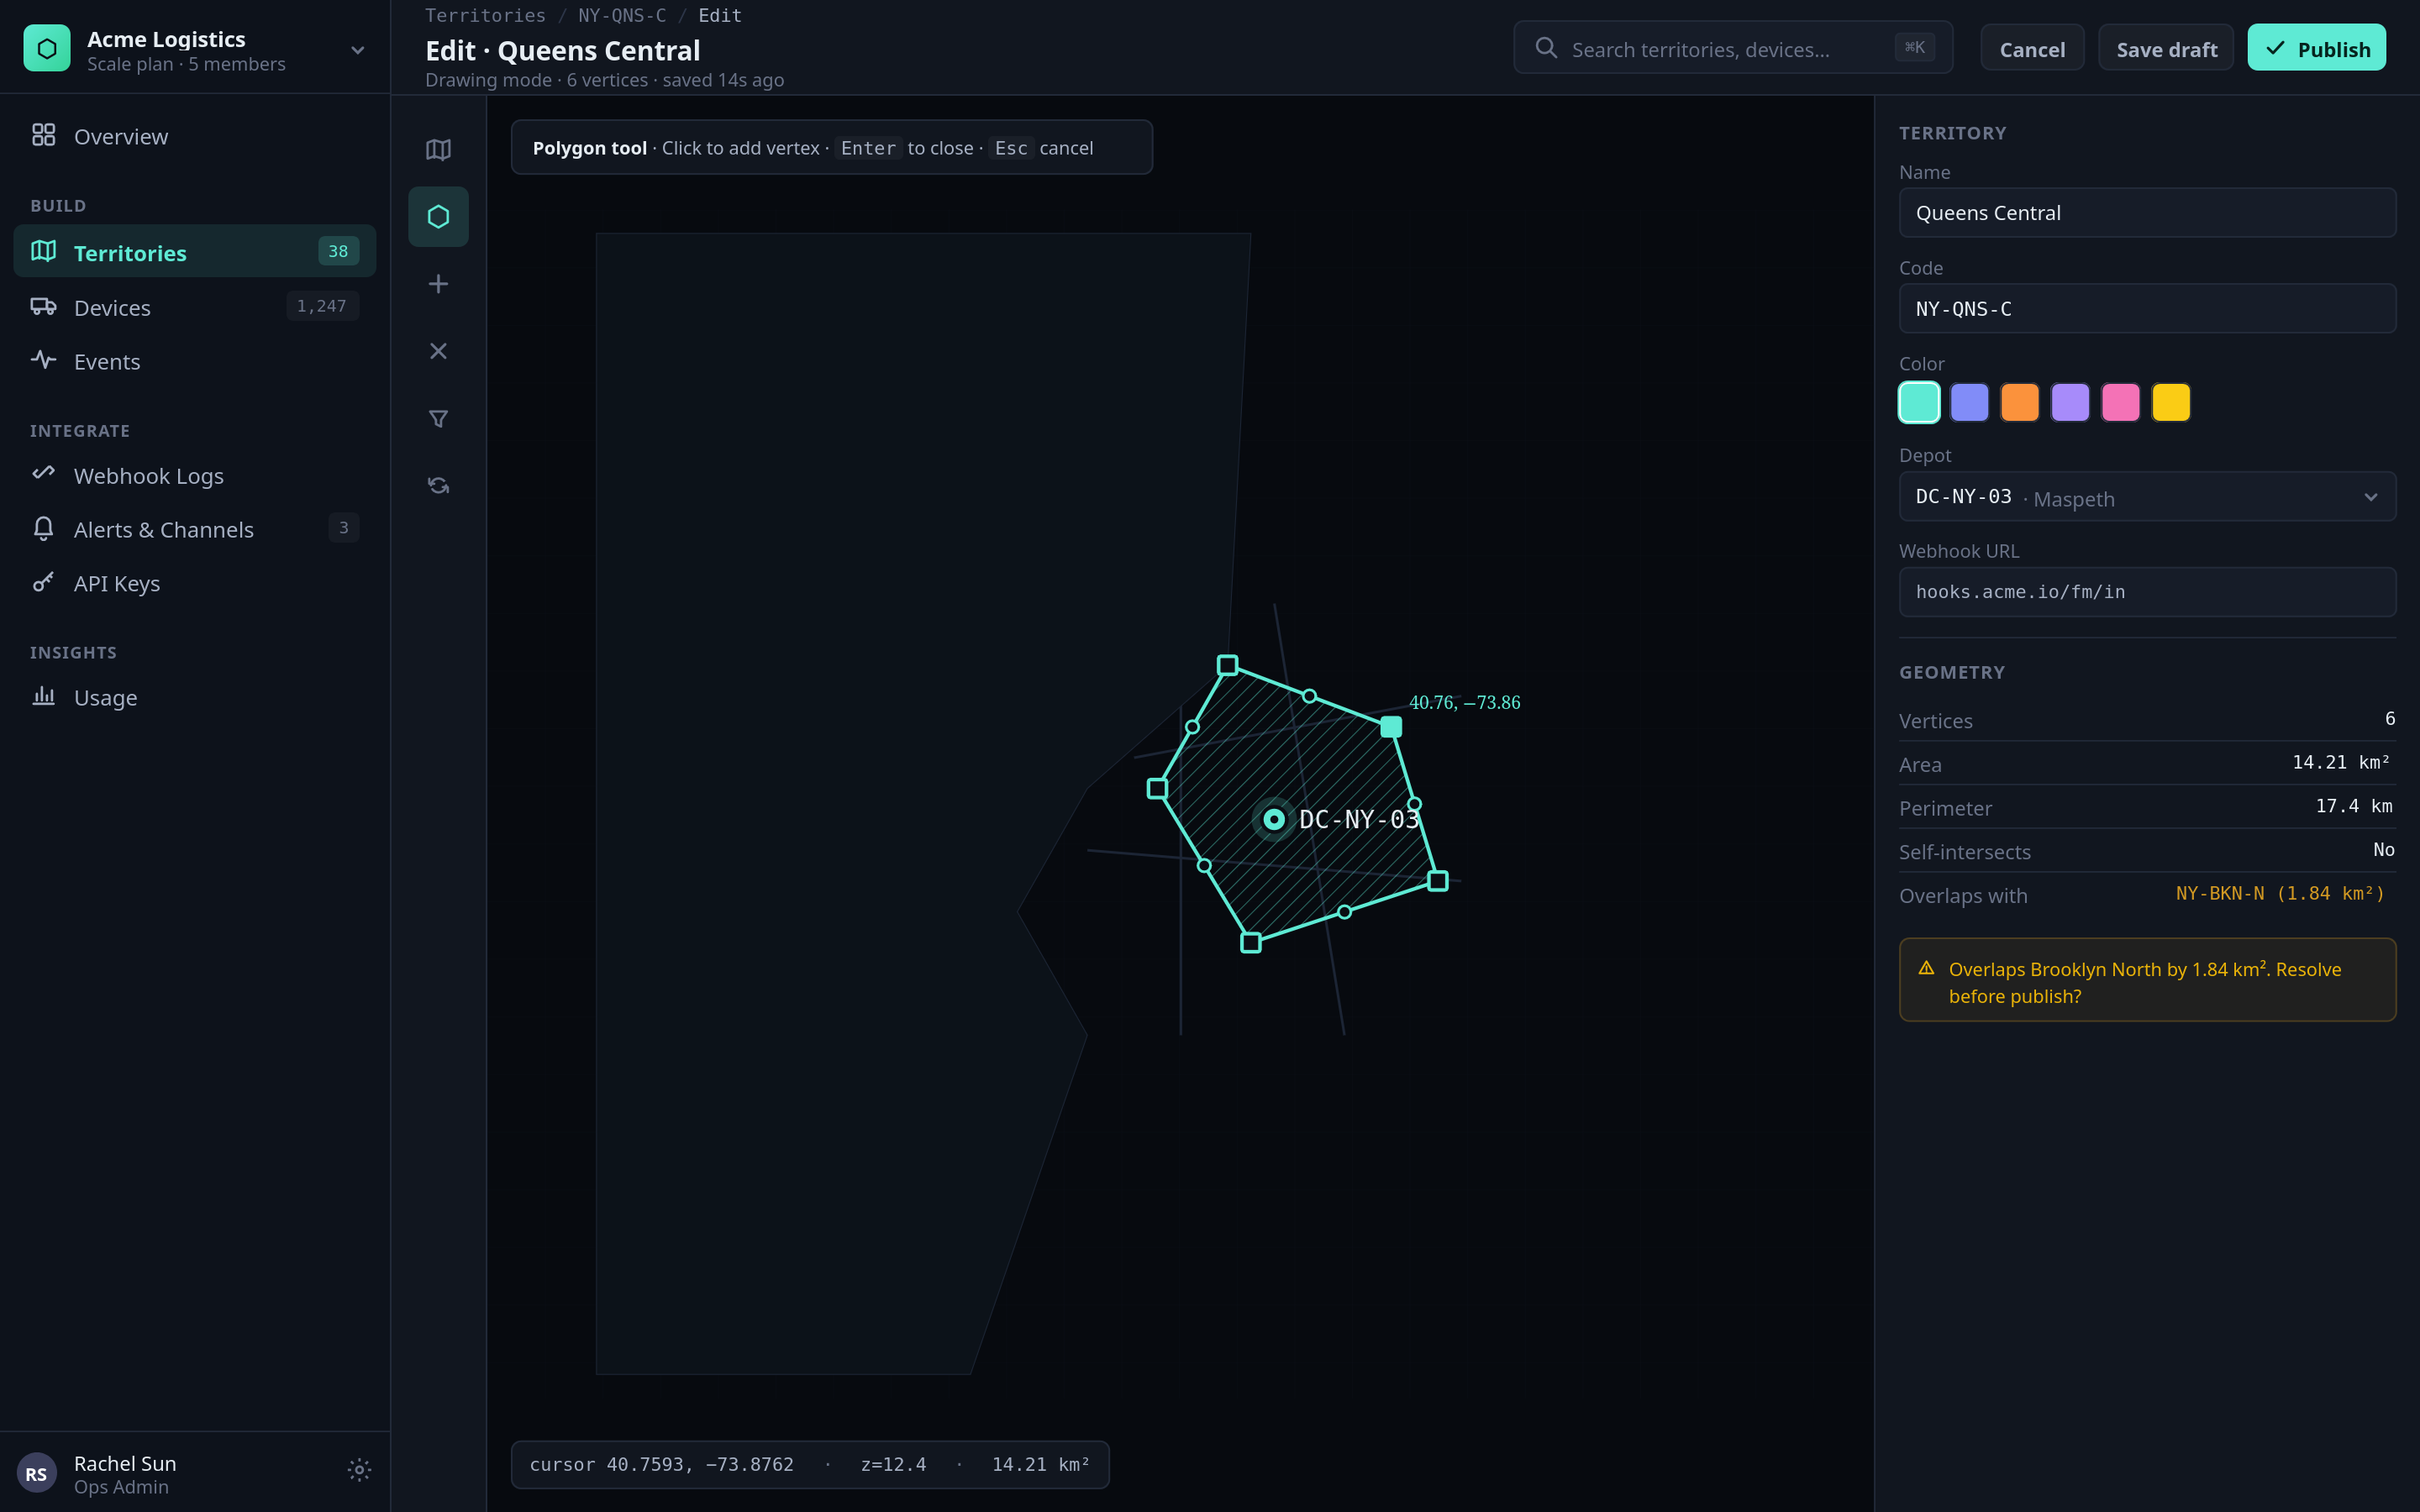2420x1512 pixels.
Task: Go to the Territories section
Action: (x=194, y=252)
